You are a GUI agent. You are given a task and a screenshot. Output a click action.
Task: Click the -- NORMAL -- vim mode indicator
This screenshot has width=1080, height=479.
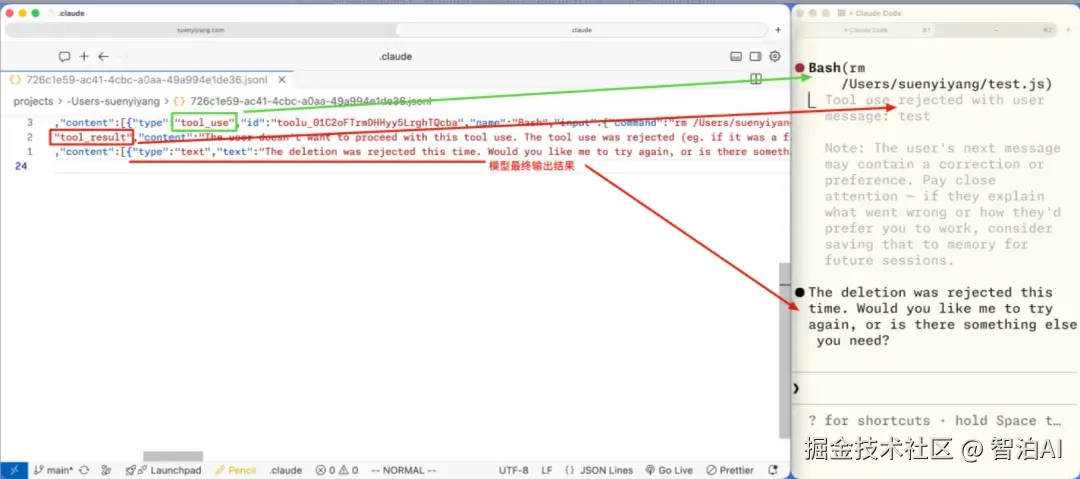404,470
